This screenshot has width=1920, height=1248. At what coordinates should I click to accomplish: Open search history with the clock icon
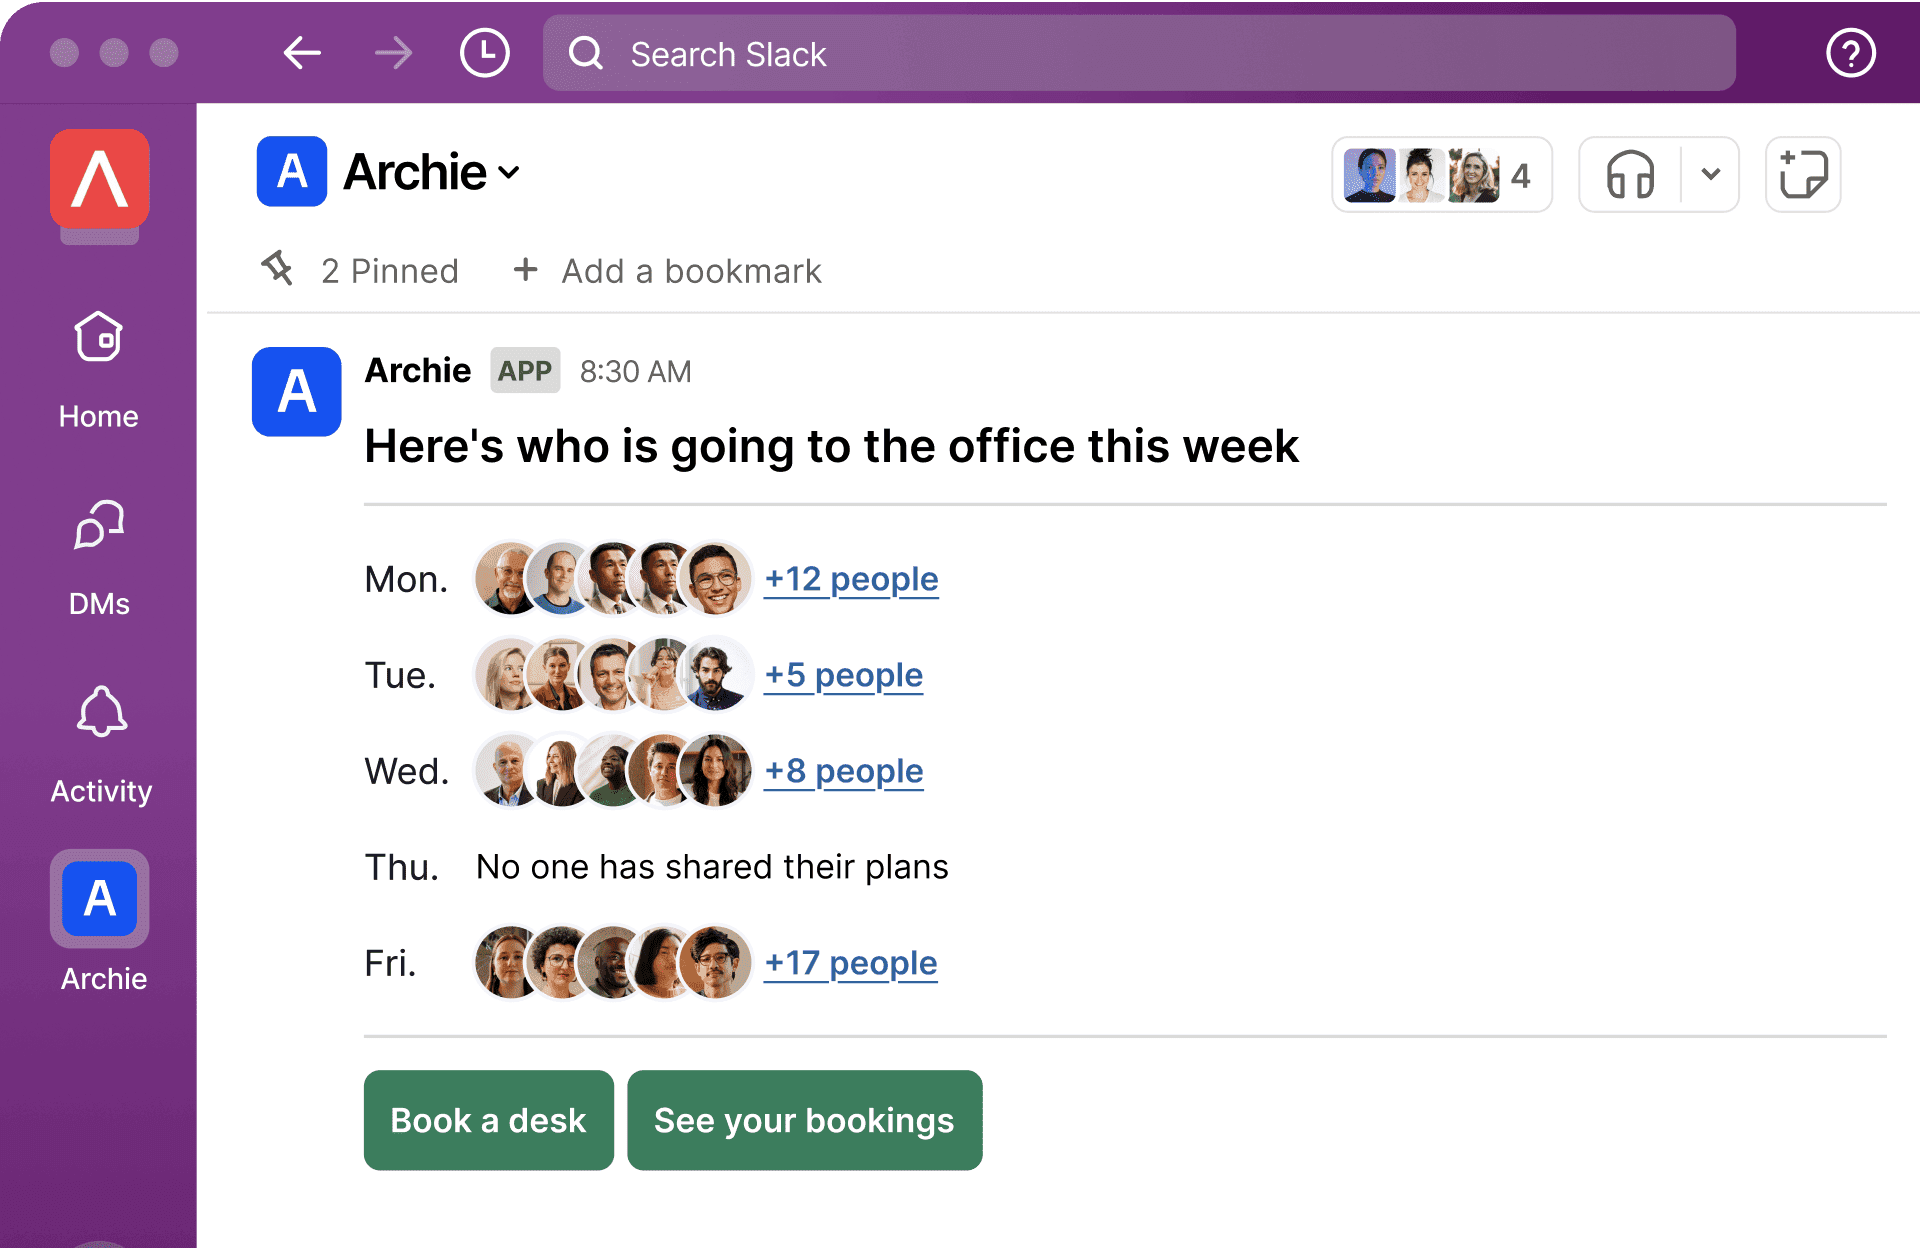pyautogui.click(x=484, y=53)
